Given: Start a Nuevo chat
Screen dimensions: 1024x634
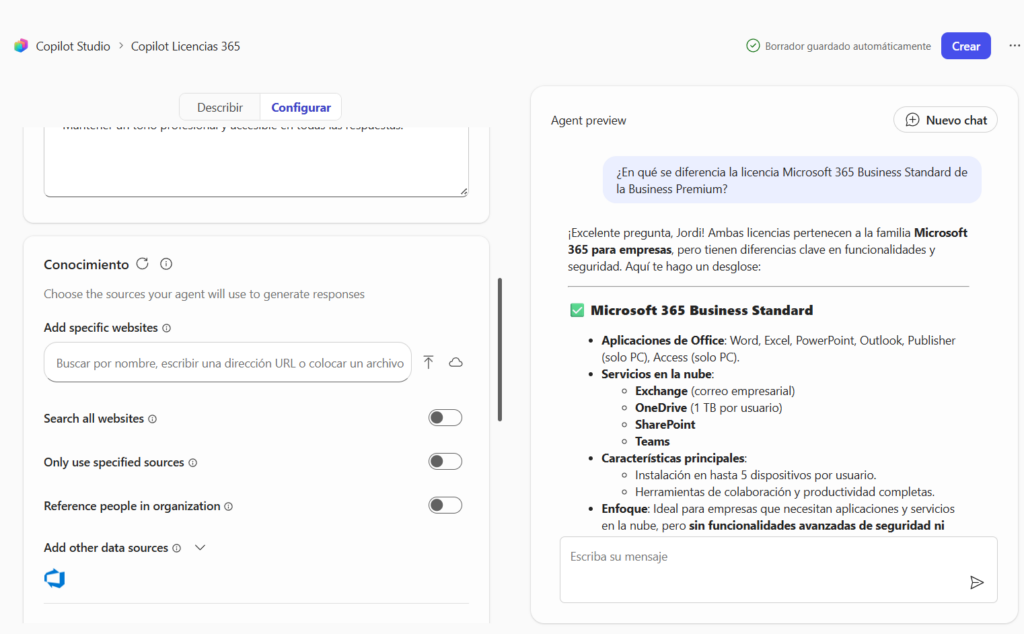Looking at the screenshot, I should (x=946, y=120).
